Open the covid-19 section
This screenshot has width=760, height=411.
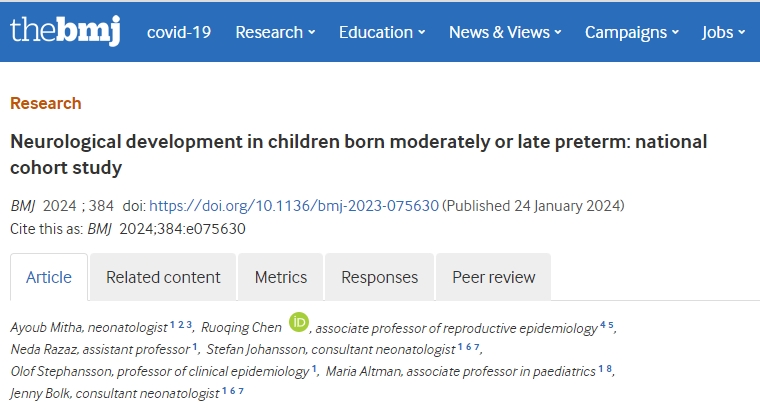(179, 32)
